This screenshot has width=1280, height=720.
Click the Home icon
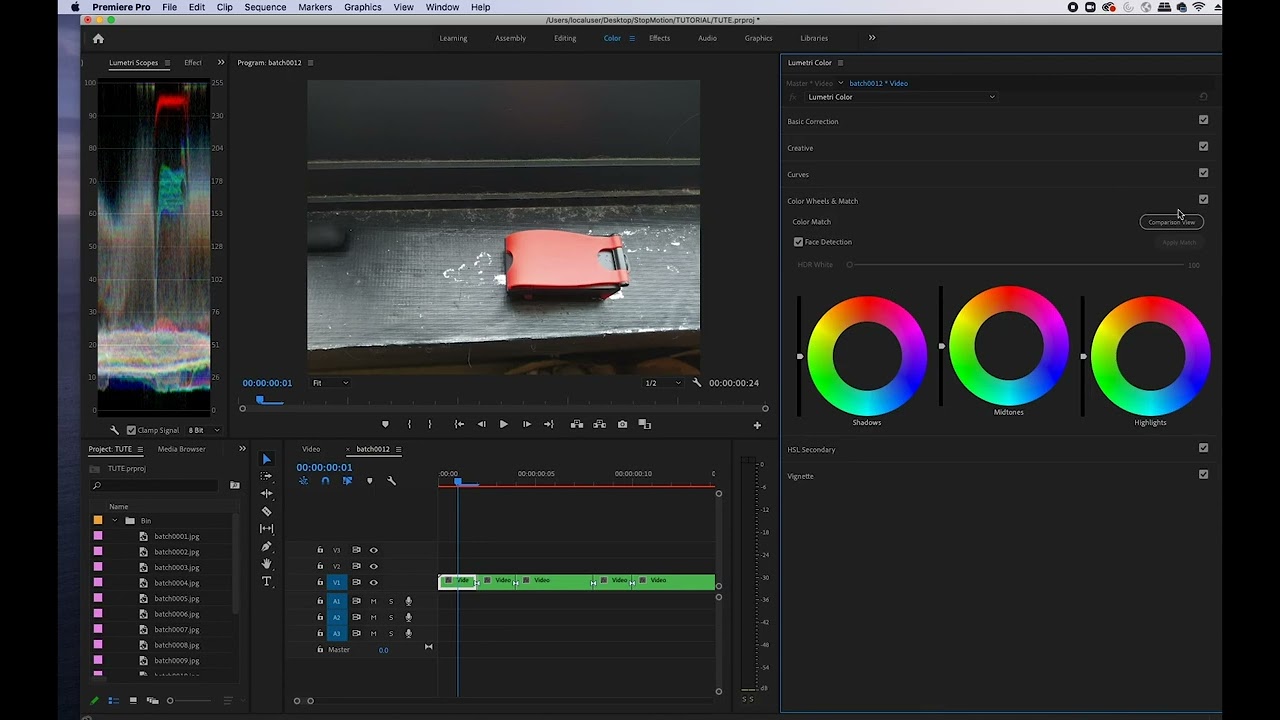[98, 38]
